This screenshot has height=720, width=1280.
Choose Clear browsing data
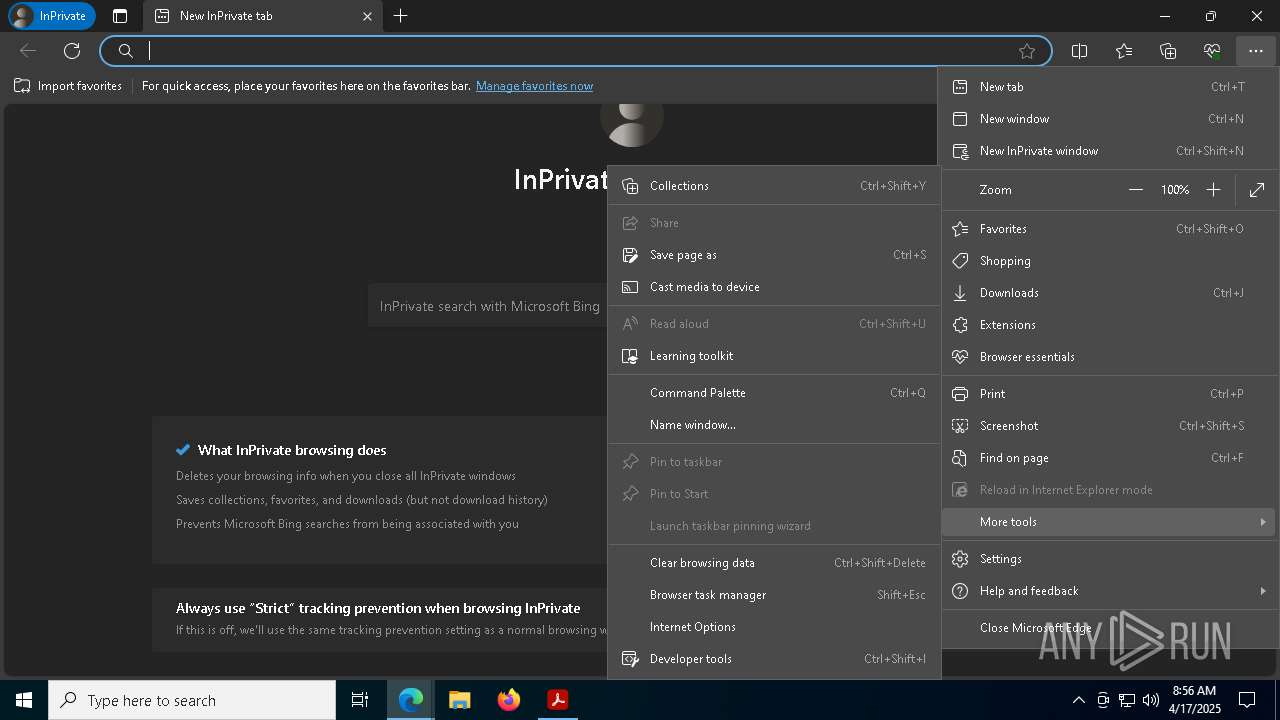click(774, 563)
